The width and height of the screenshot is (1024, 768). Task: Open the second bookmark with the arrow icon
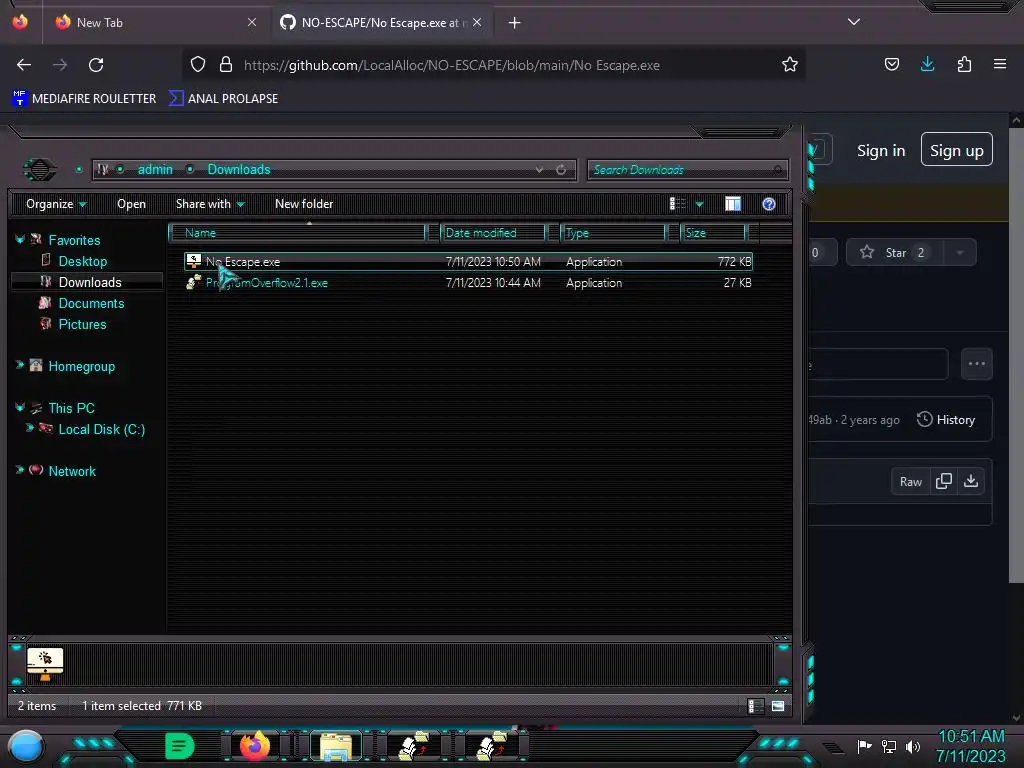[x=223, y=99]
